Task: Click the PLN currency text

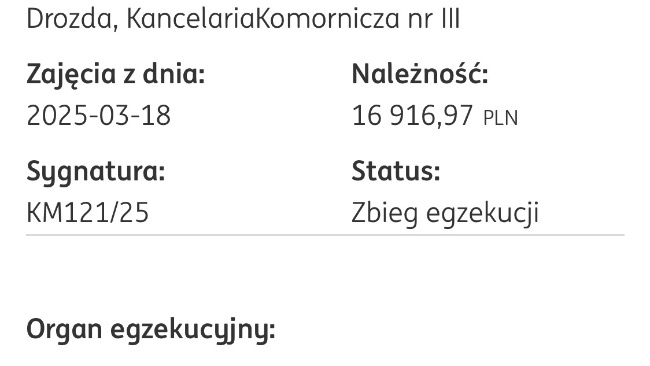Action: 501,118
